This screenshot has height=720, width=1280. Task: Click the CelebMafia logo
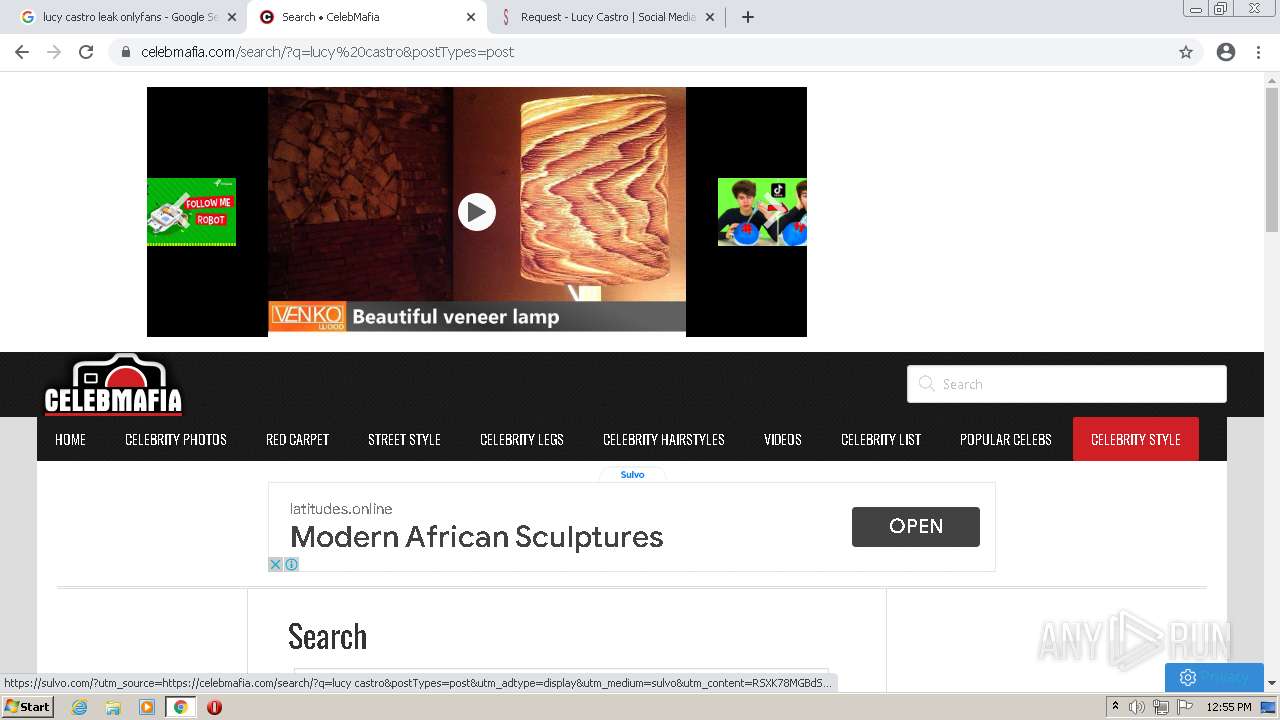113,385
